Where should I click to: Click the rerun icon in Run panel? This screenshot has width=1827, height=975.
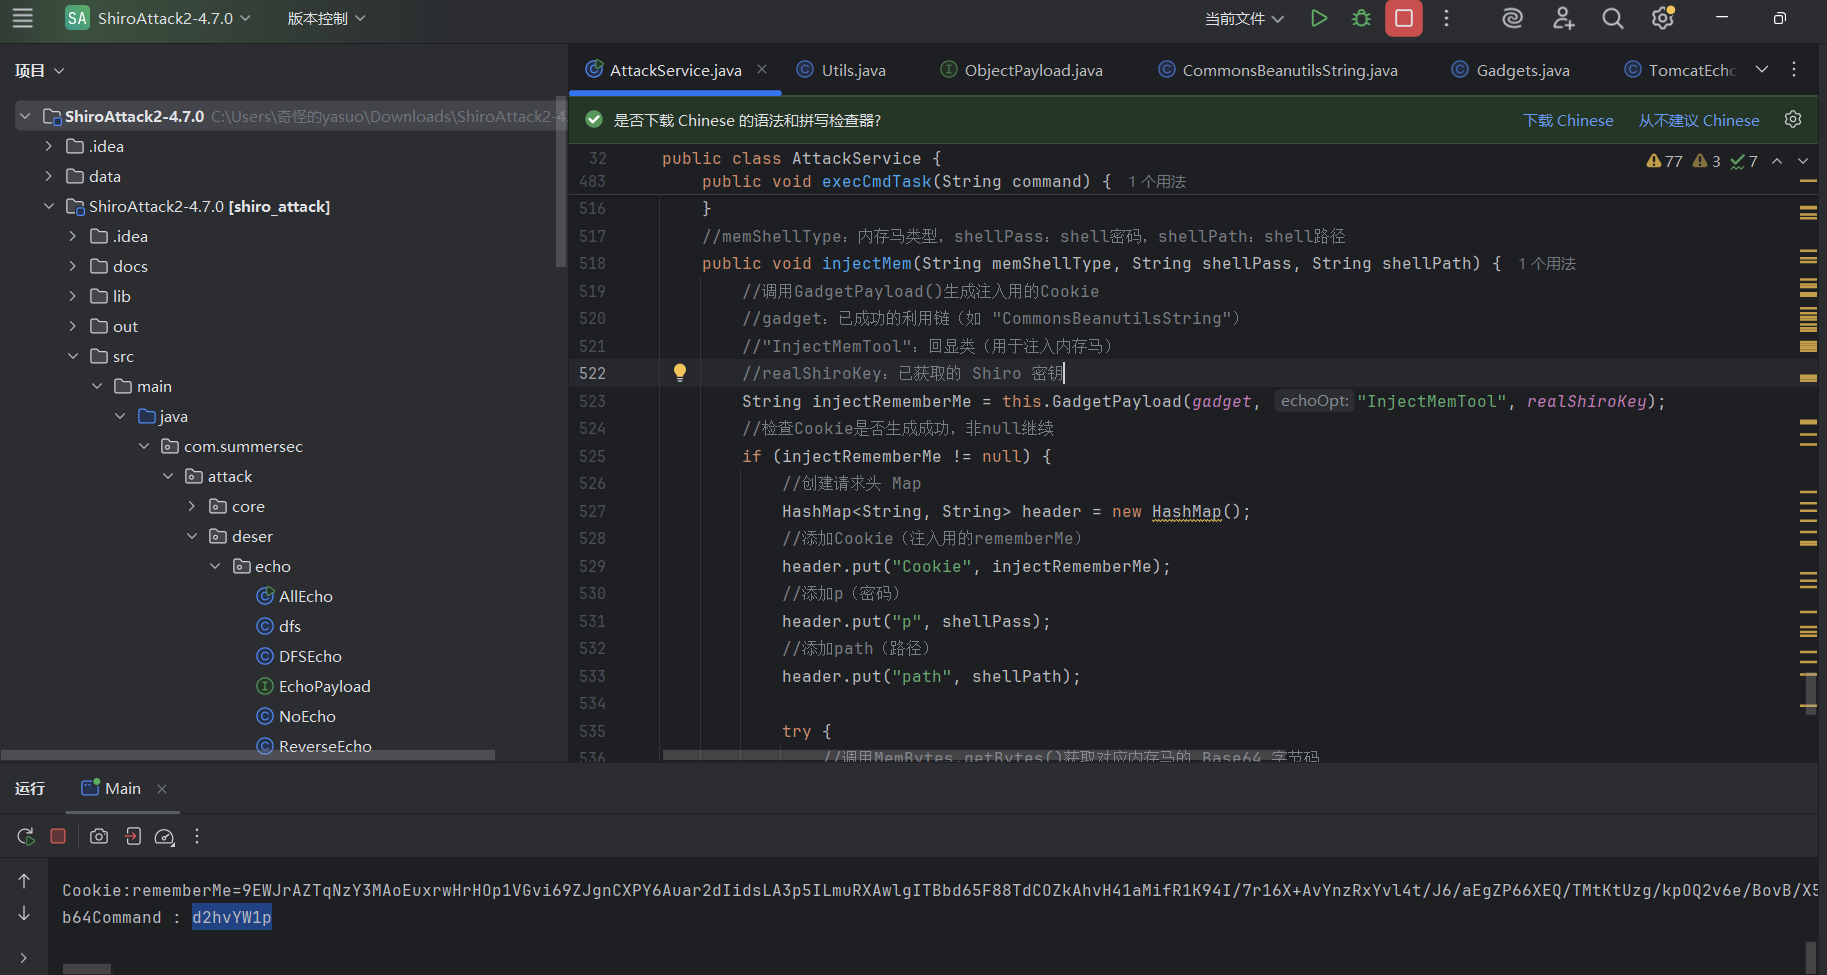[x=26, y=836]
